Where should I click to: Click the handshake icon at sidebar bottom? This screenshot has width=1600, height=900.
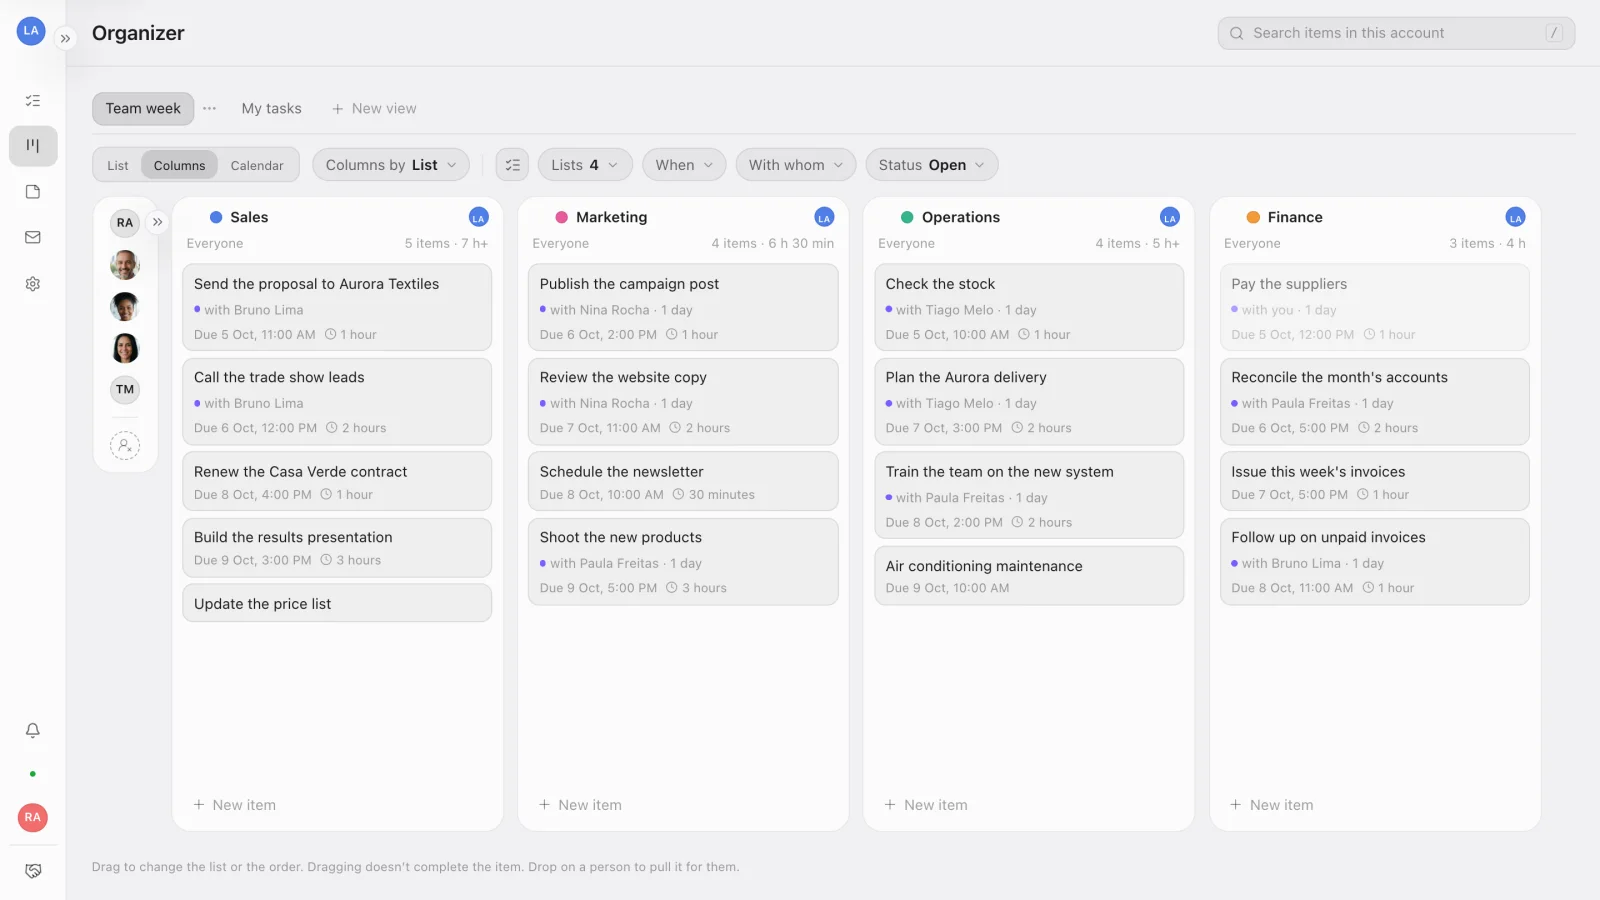pos(33,871)
